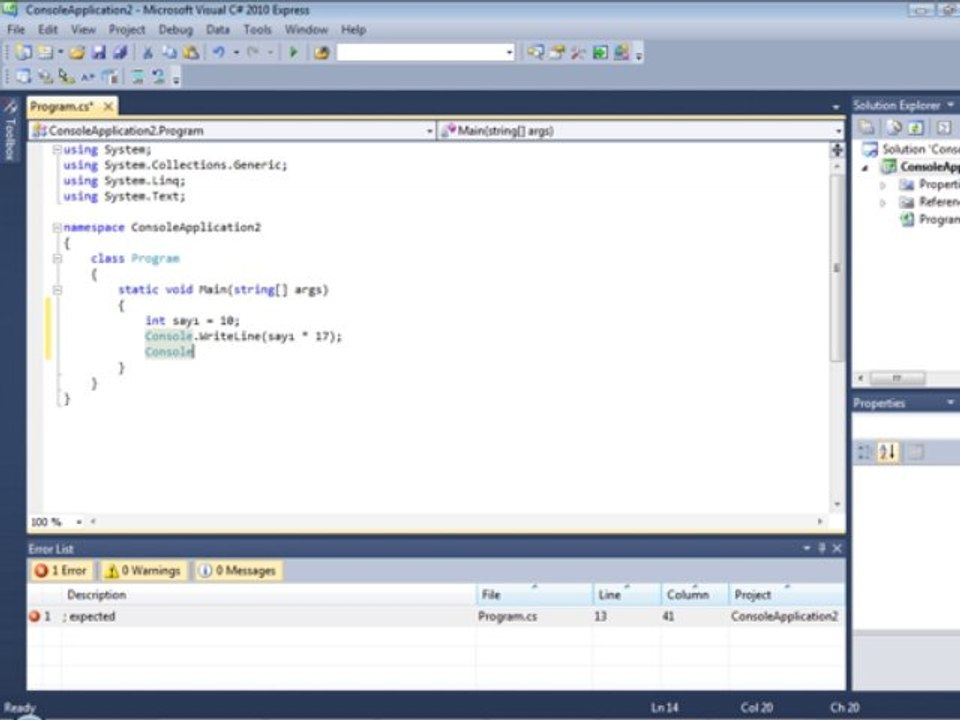Click the Extension Manager toolbar icon
The image size is (960, 720).
coord(622,53)
